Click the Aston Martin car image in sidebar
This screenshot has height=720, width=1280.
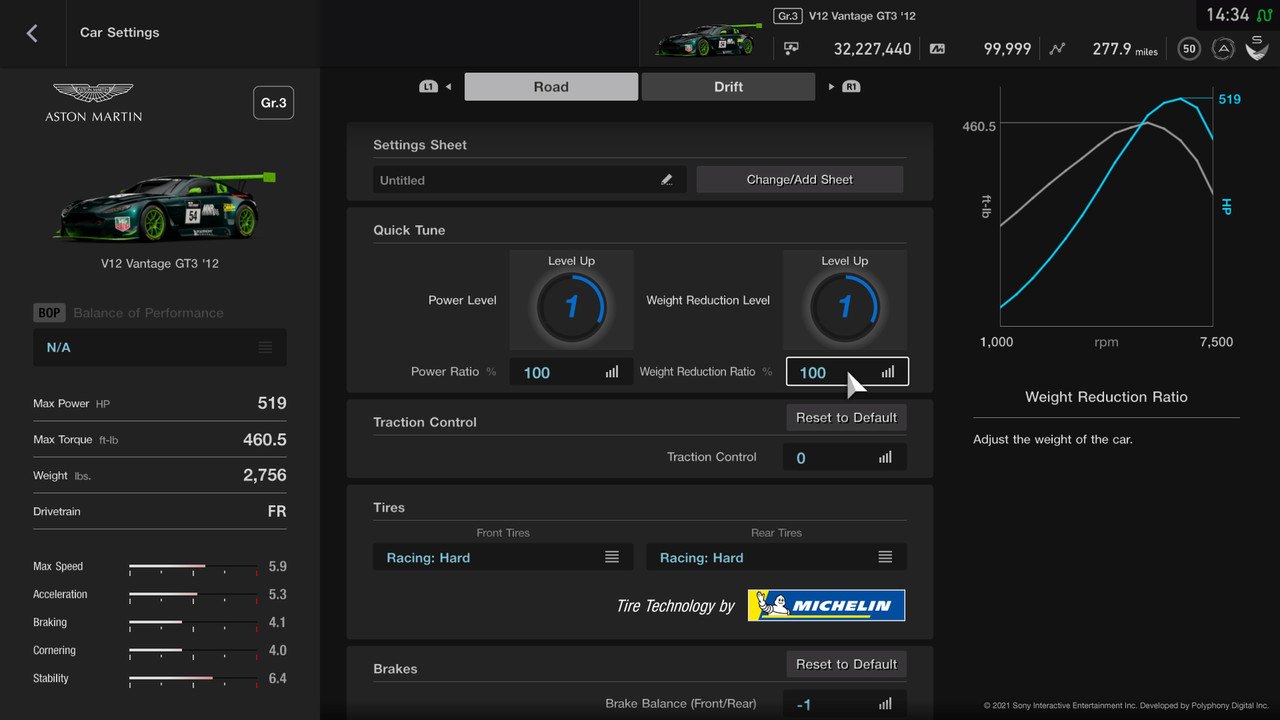click(165, 206)
